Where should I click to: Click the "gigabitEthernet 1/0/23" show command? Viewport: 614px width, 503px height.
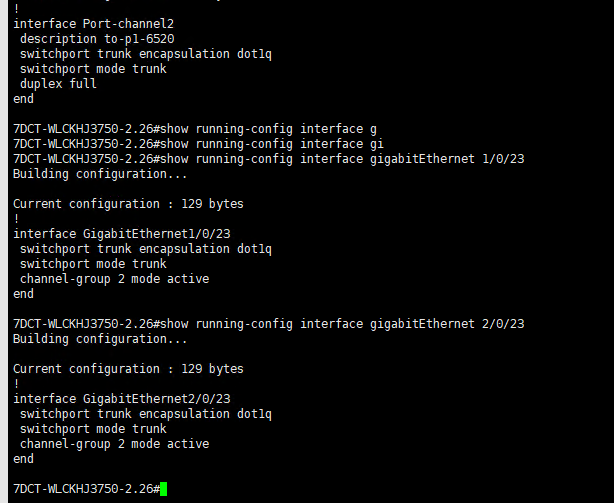point(268,159)
